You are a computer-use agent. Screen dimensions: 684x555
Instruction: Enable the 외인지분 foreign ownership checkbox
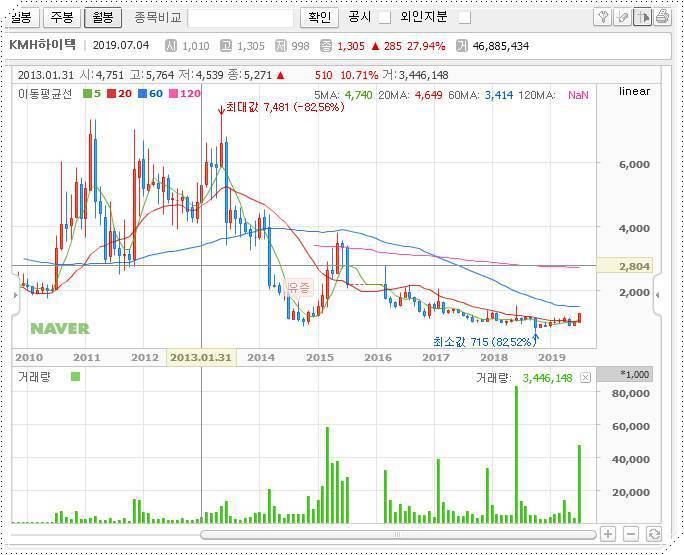465,17
